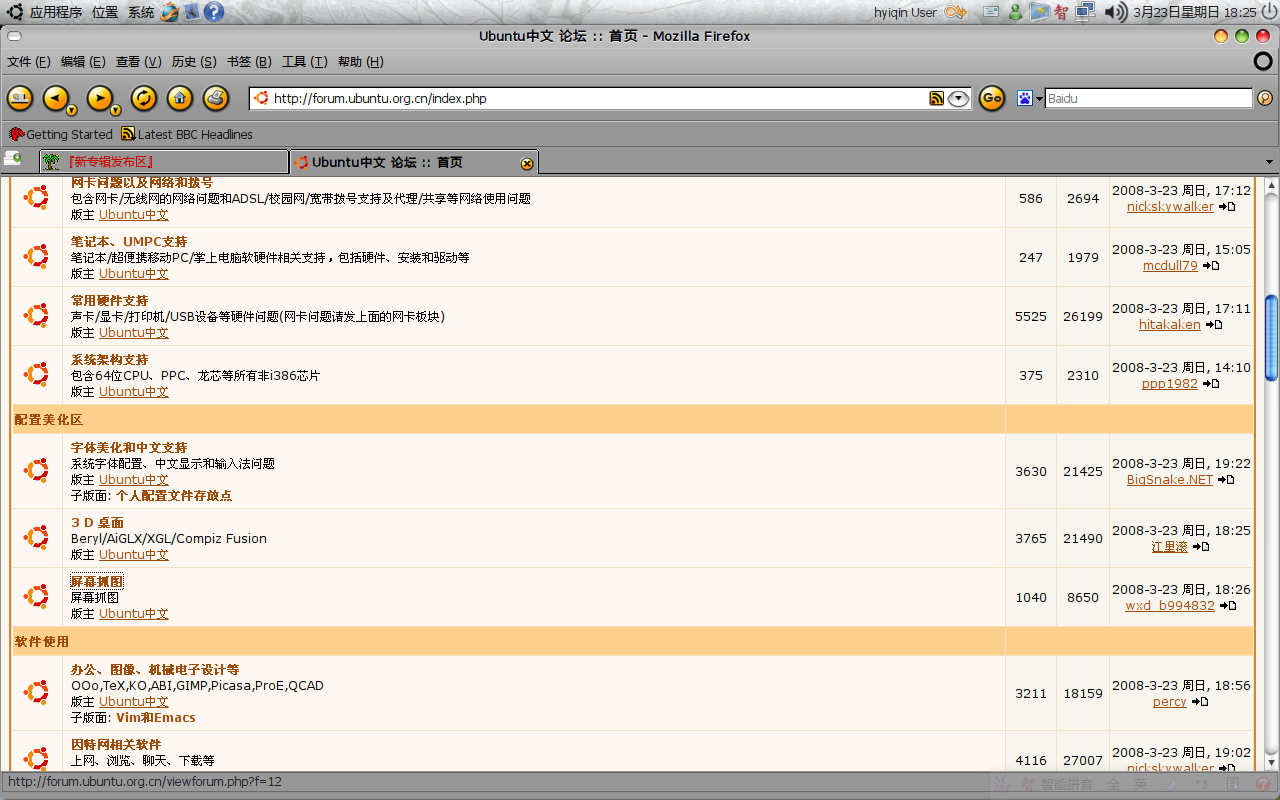Screen dimensions: 1280x800
Task: Click the latest-post arrow icon next to BigSnake.NET
Action: [x=1226, y=480]
